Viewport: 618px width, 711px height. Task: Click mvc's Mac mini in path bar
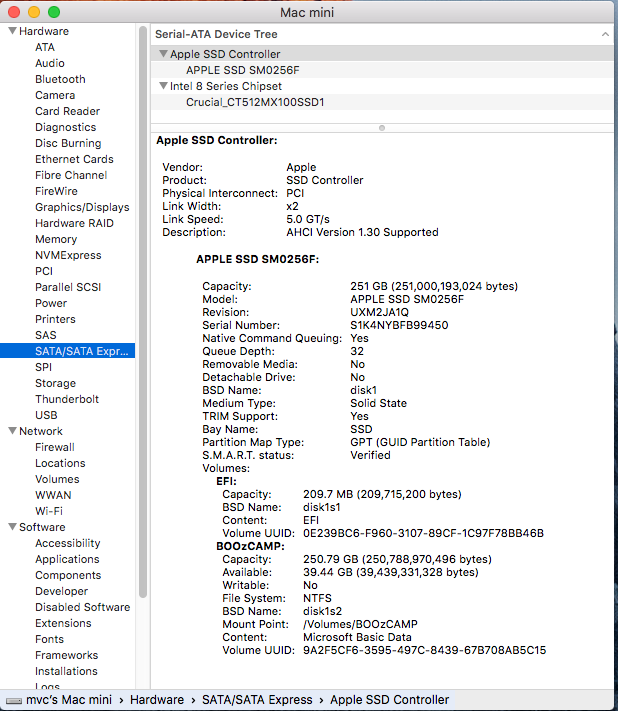69,700
